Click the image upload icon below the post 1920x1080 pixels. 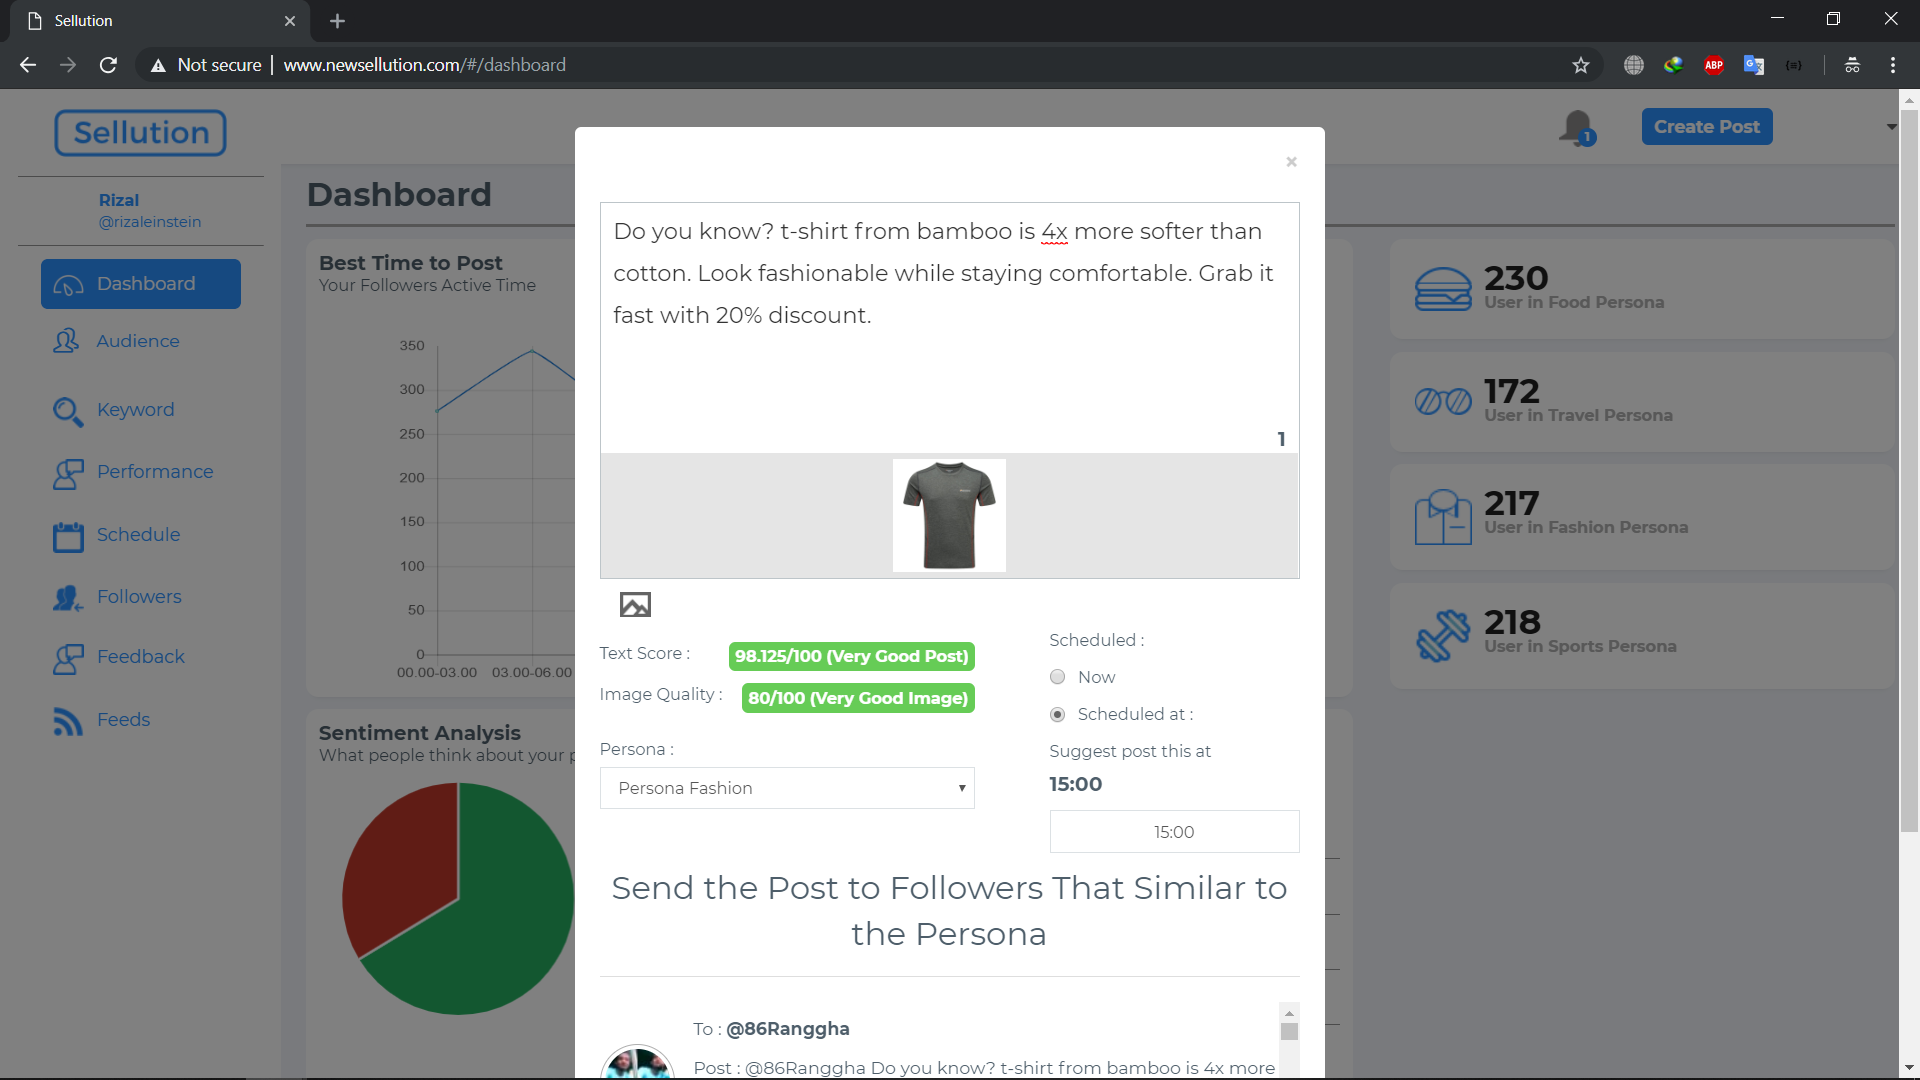635,605
